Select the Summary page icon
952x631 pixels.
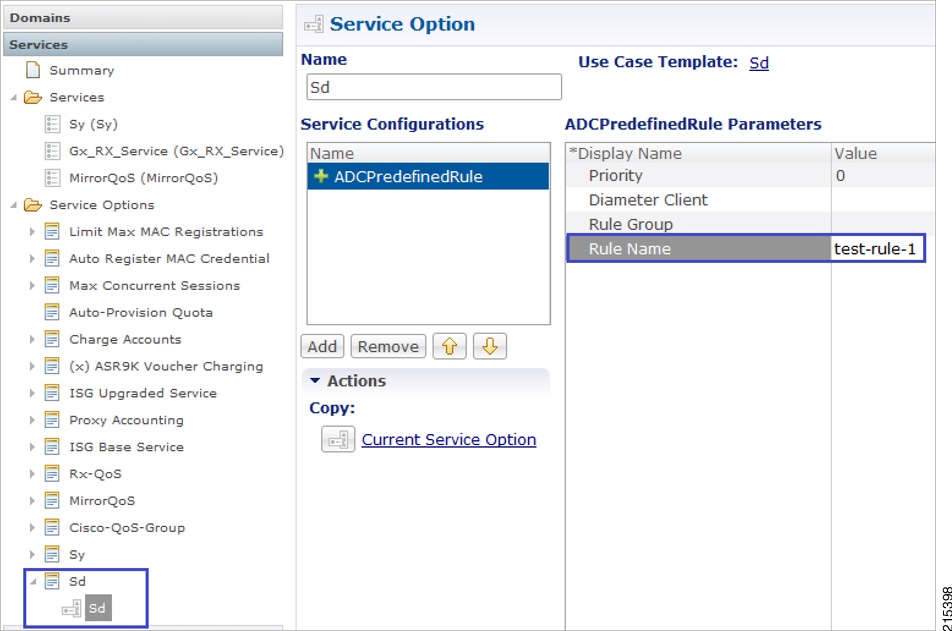point(33,70)
